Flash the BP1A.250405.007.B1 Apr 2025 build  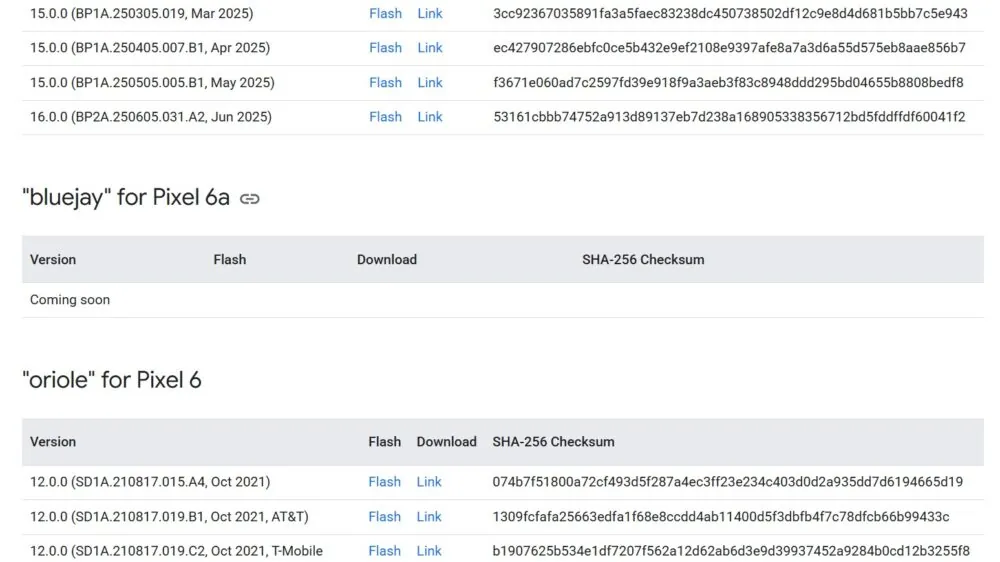385,48
